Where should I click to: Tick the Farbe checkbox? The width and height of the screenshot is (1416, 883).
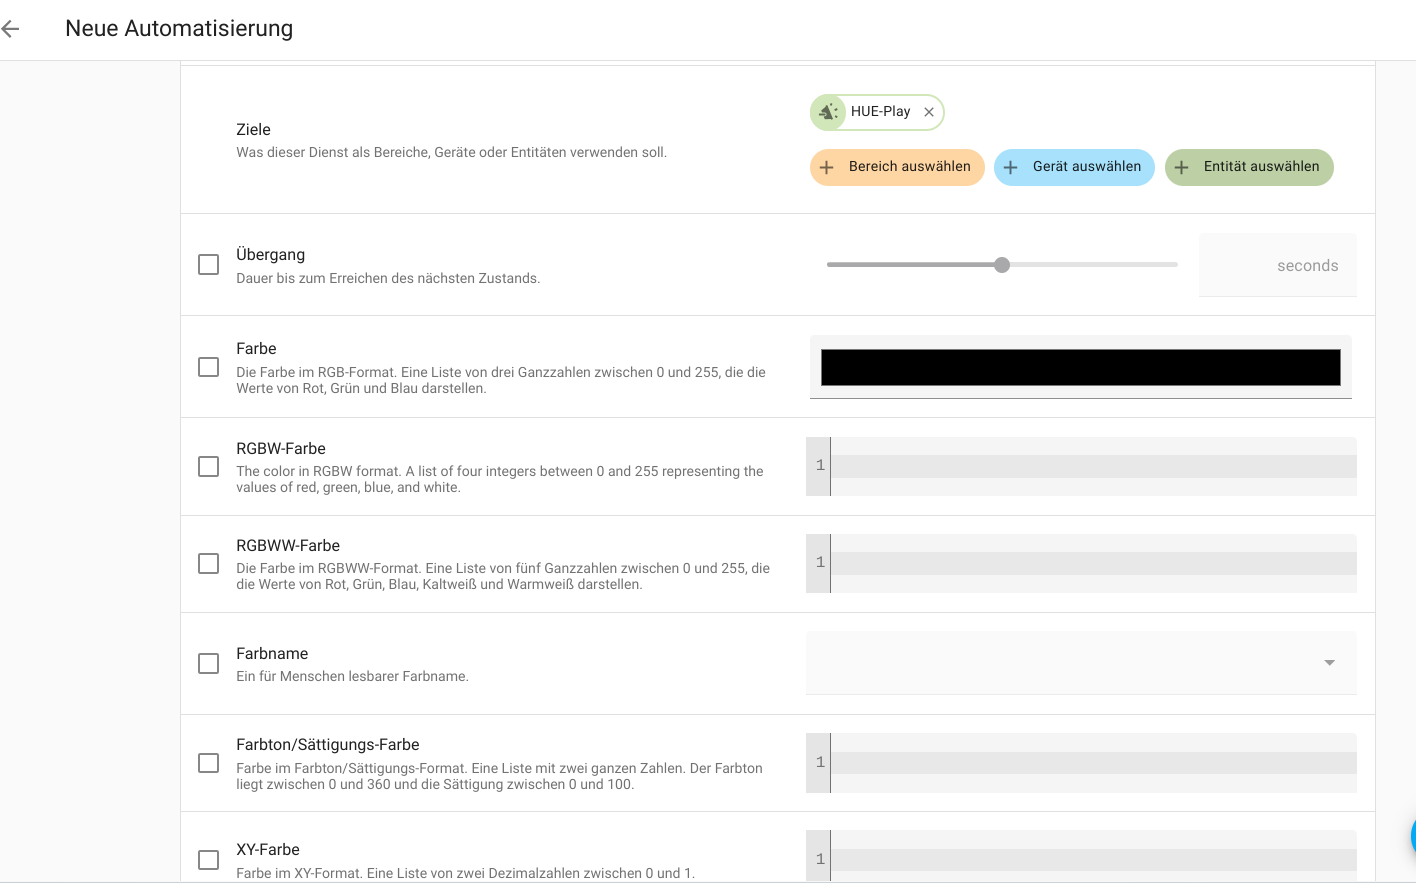click(209, 367)
